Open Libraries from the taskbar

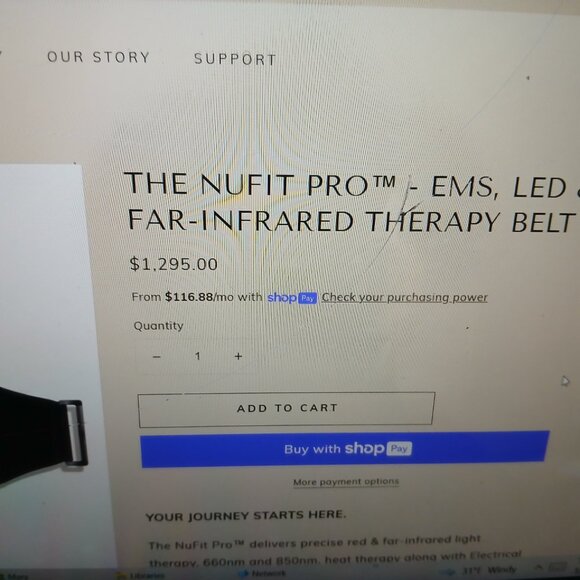click(x=141, y=575)
